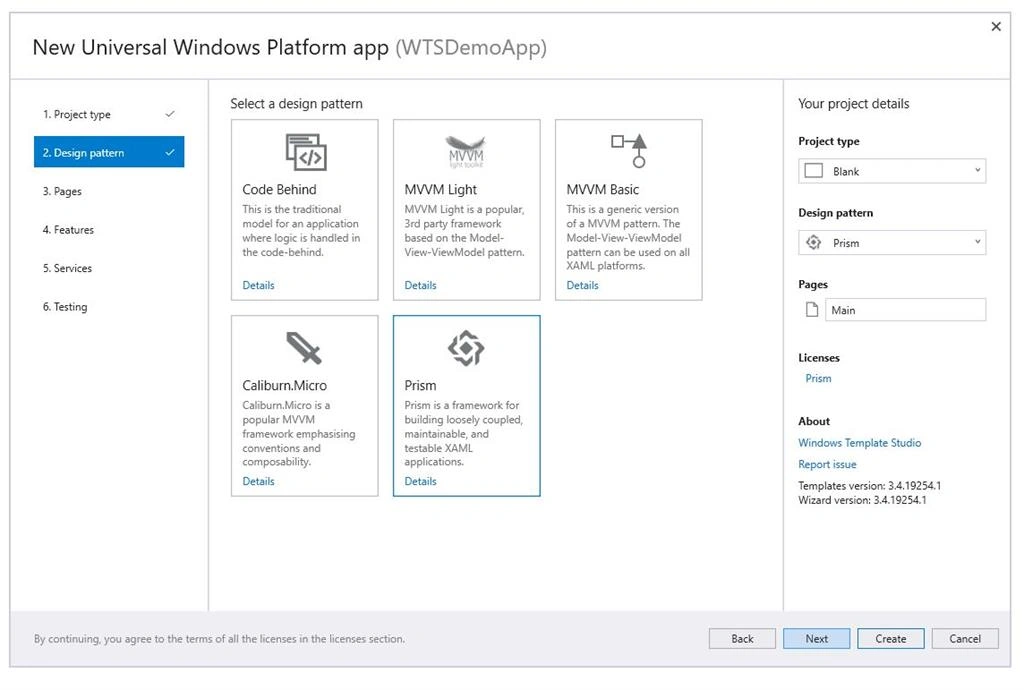Click the Caliburn.Micro description text

(x=299, y=433)
